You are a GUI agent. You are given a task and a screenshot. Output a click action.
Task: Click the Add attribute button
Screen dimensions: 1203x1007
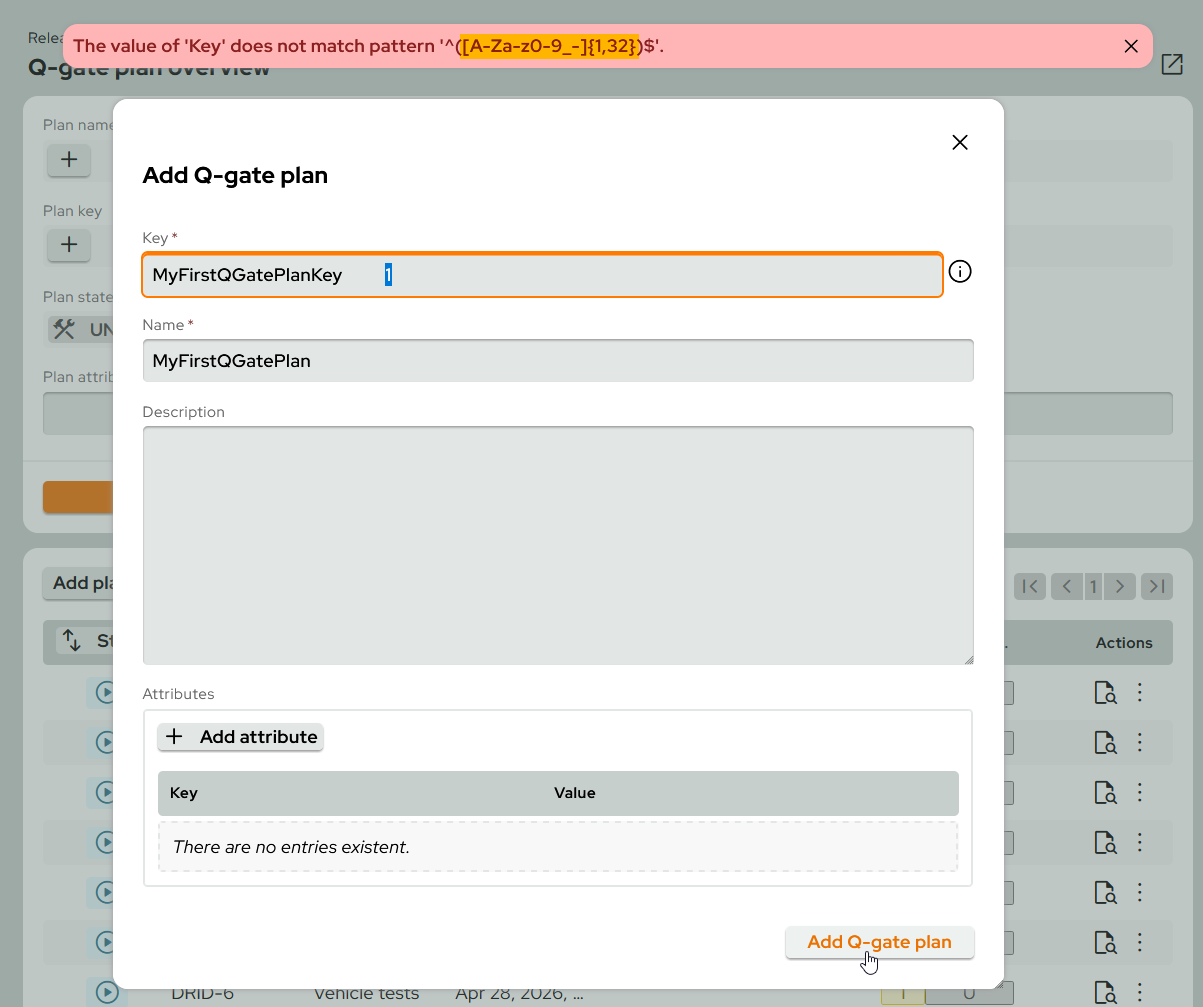[x=241, y=737]
